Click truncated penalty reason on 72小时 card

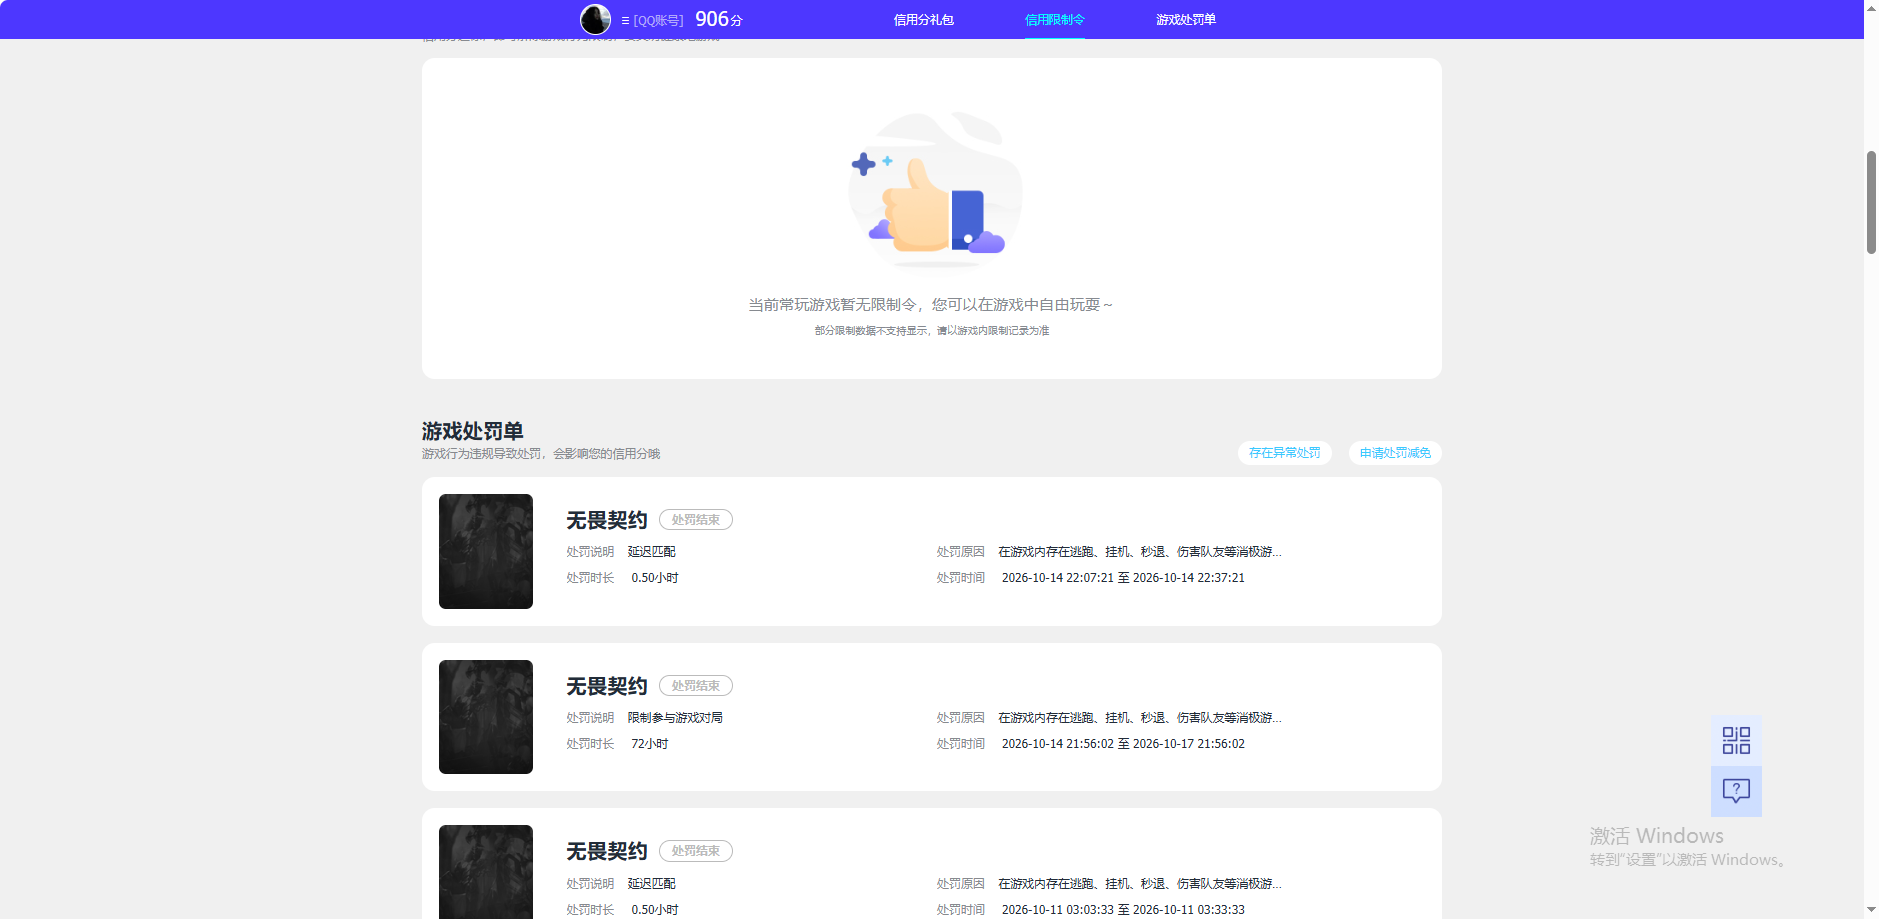[1140, 718]
